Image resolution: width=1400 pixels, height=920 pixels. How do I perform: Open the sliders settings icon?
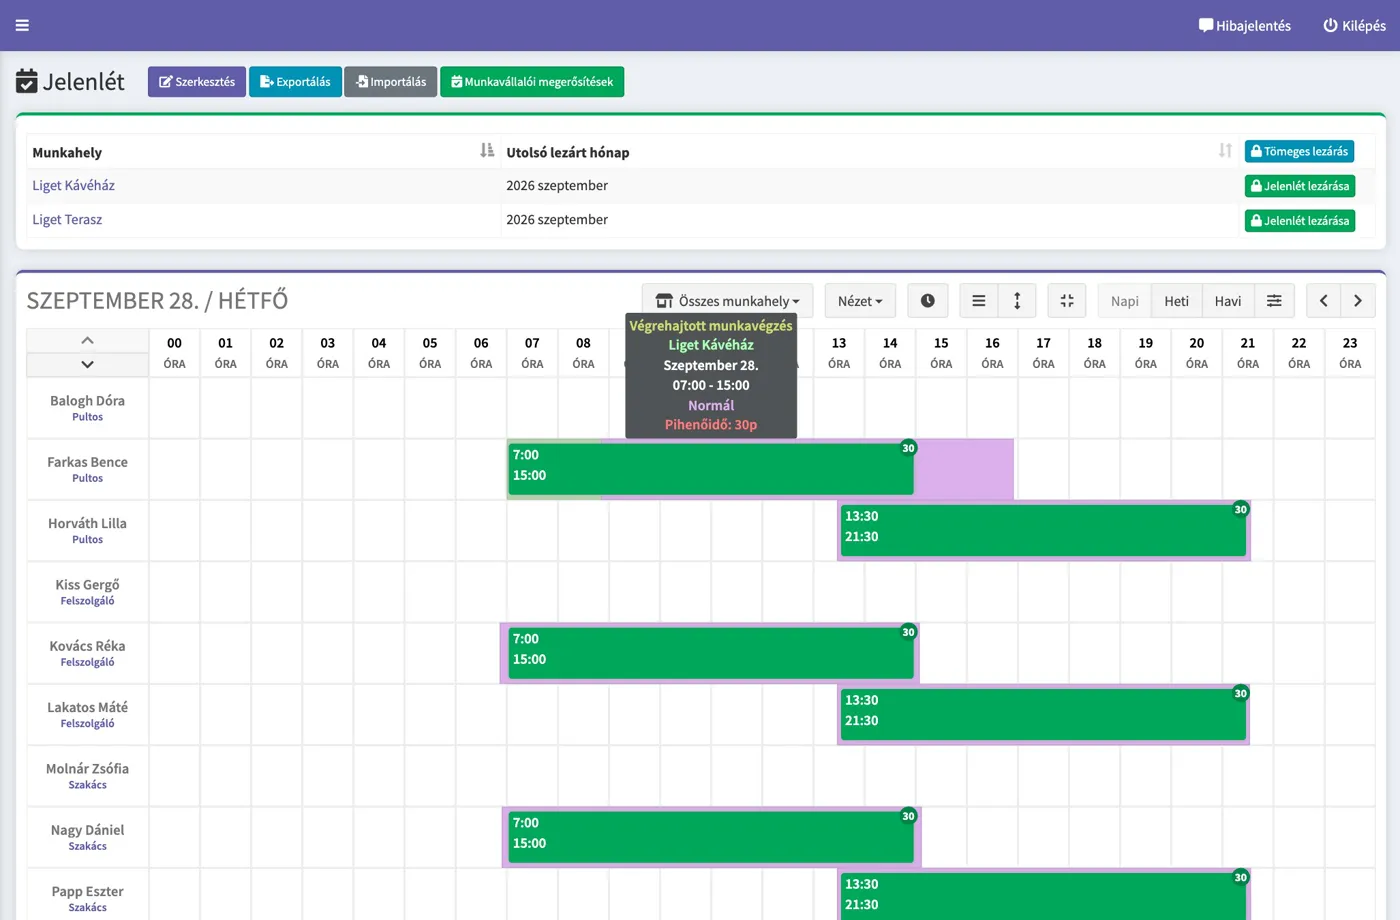pyautogui.click(x=1274, y=301)
